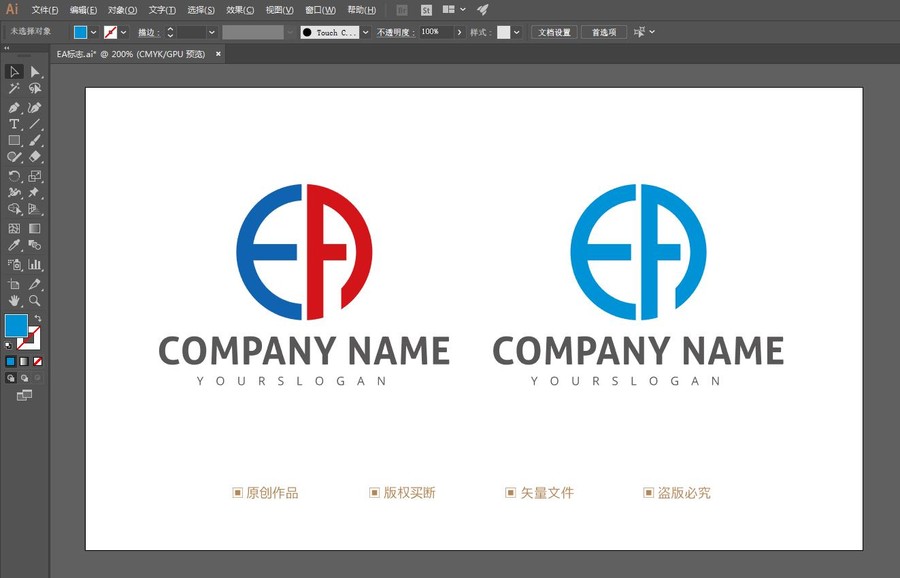Pick the Rectangle tool
Image resolution: width=900 pixels, height=578 pixels.
point(14,141)
